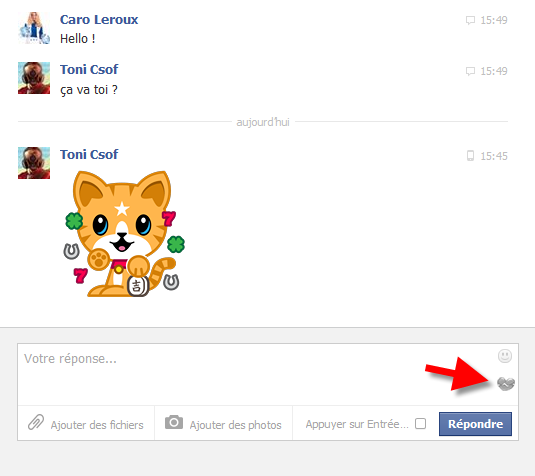Enable the 'Appuyer sur Entrée' checkbox
535x476 pixels.
[420, 423]
